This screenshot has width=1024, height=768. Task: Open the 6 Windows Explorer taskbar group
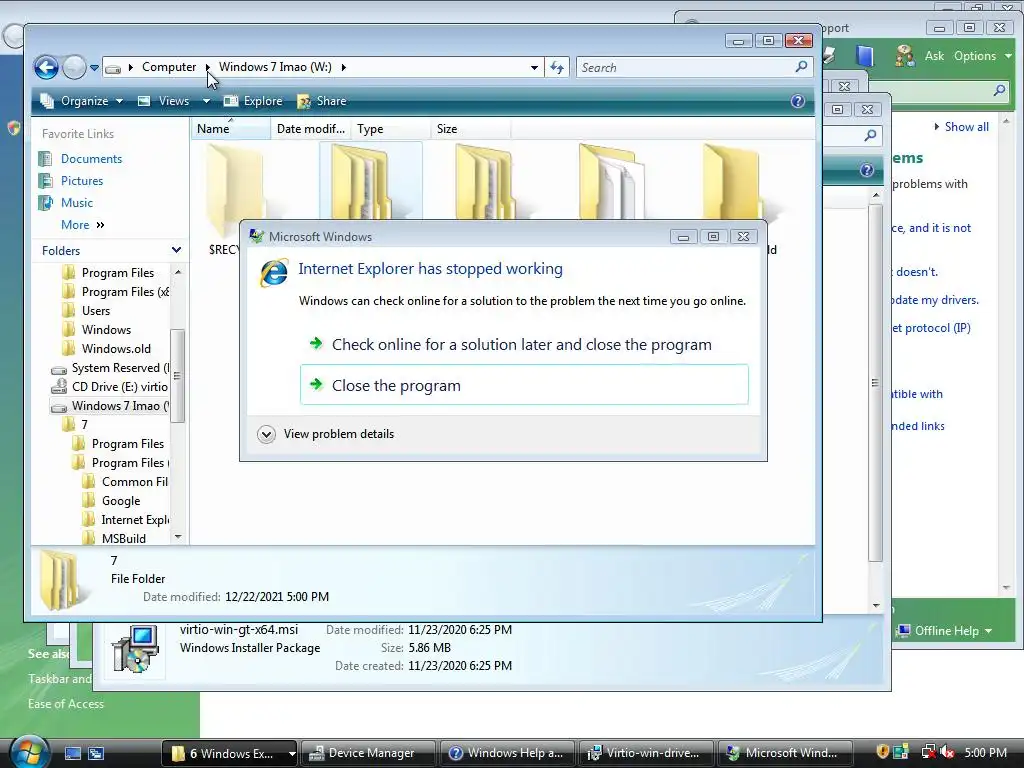(x=229, y=754)
